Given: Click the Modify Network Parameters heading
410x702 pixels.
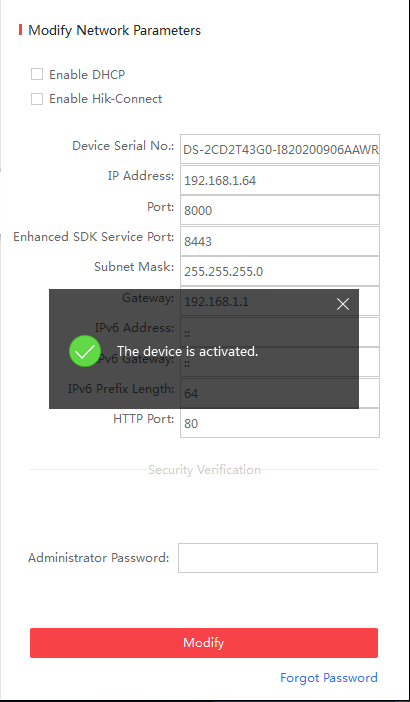Looking at the screenshot, I should coord(115,30).
